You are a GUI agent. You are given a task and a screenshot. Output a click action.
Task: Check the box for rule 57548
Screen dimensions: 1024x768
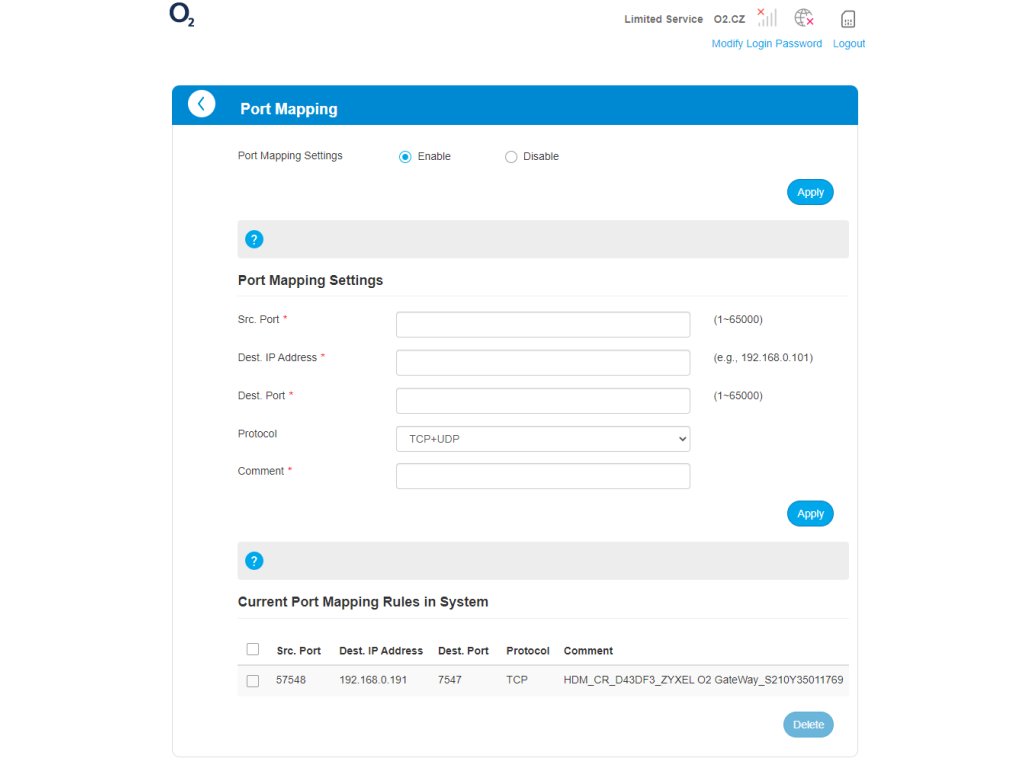tap(253, 680)
